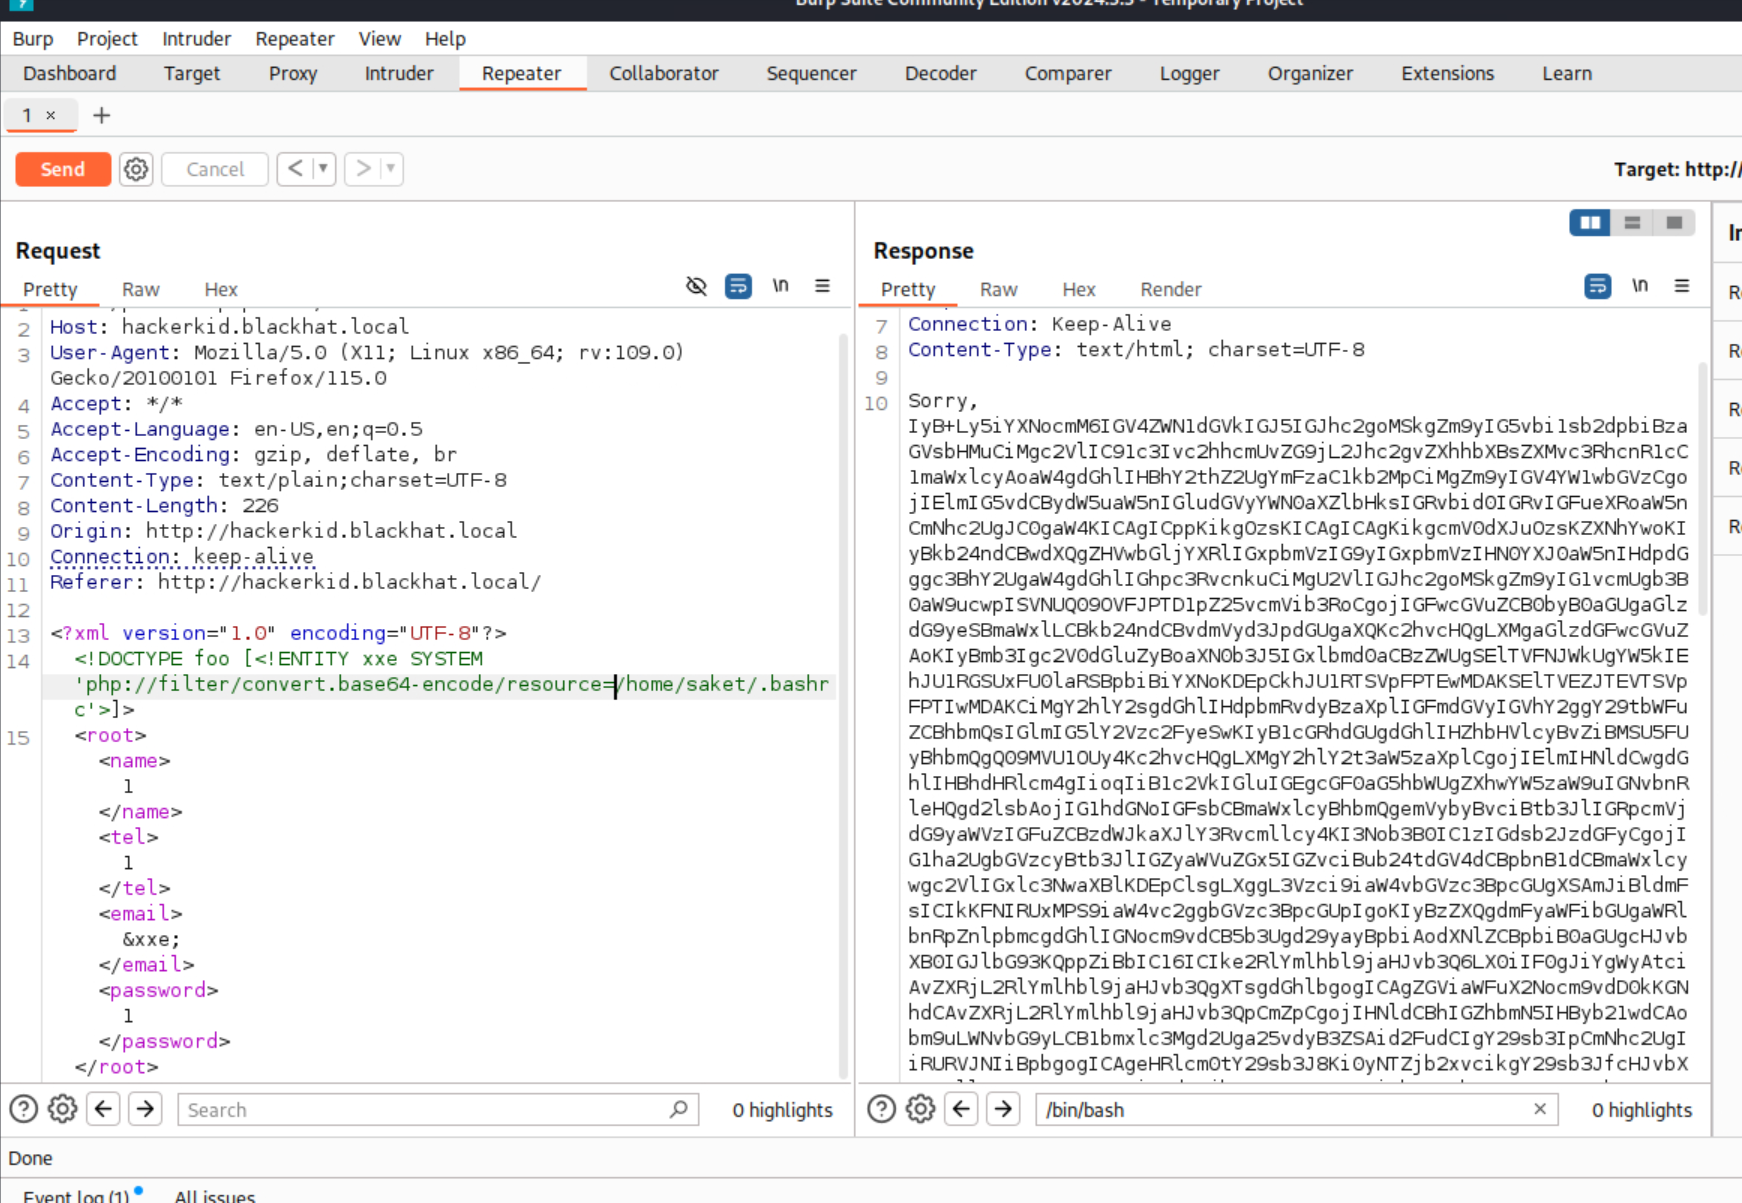Add a new Repeater tab
Viewport: 1742px width, 1203px height.
coord(101,116)
